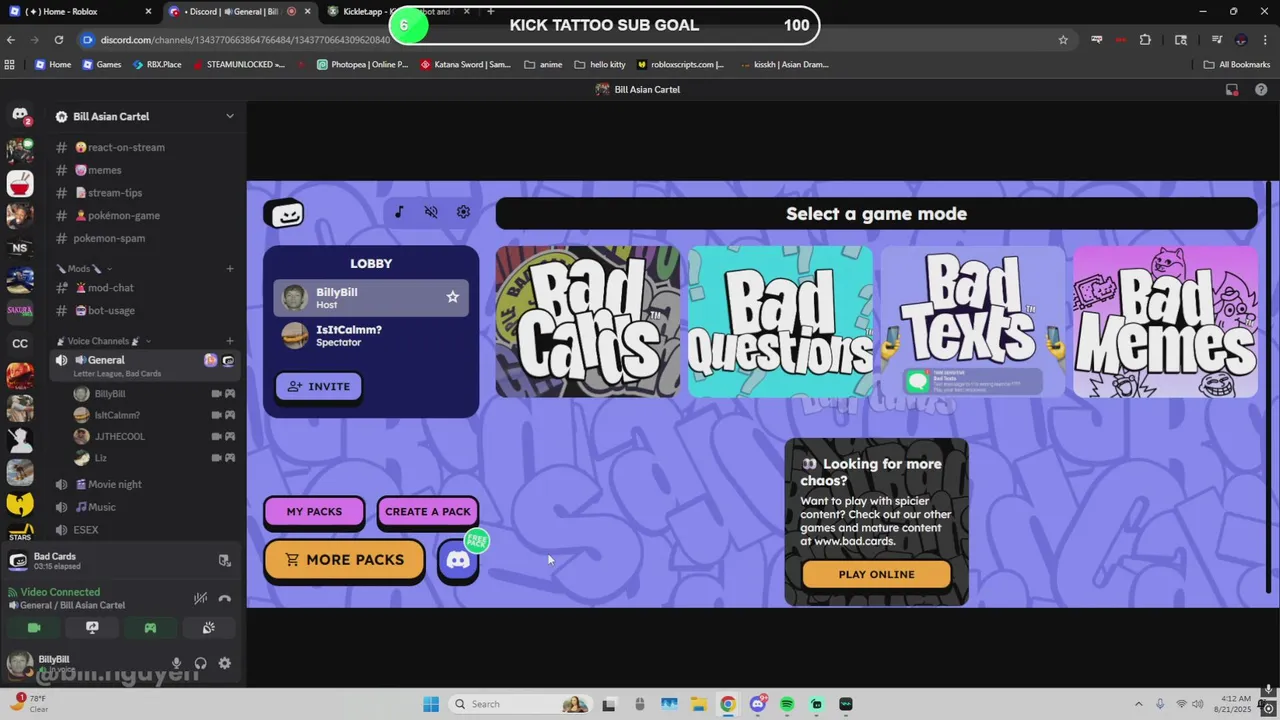Screen dimensions: 1280x720
Task: Open the red bowl server icon
Action: 20,184
